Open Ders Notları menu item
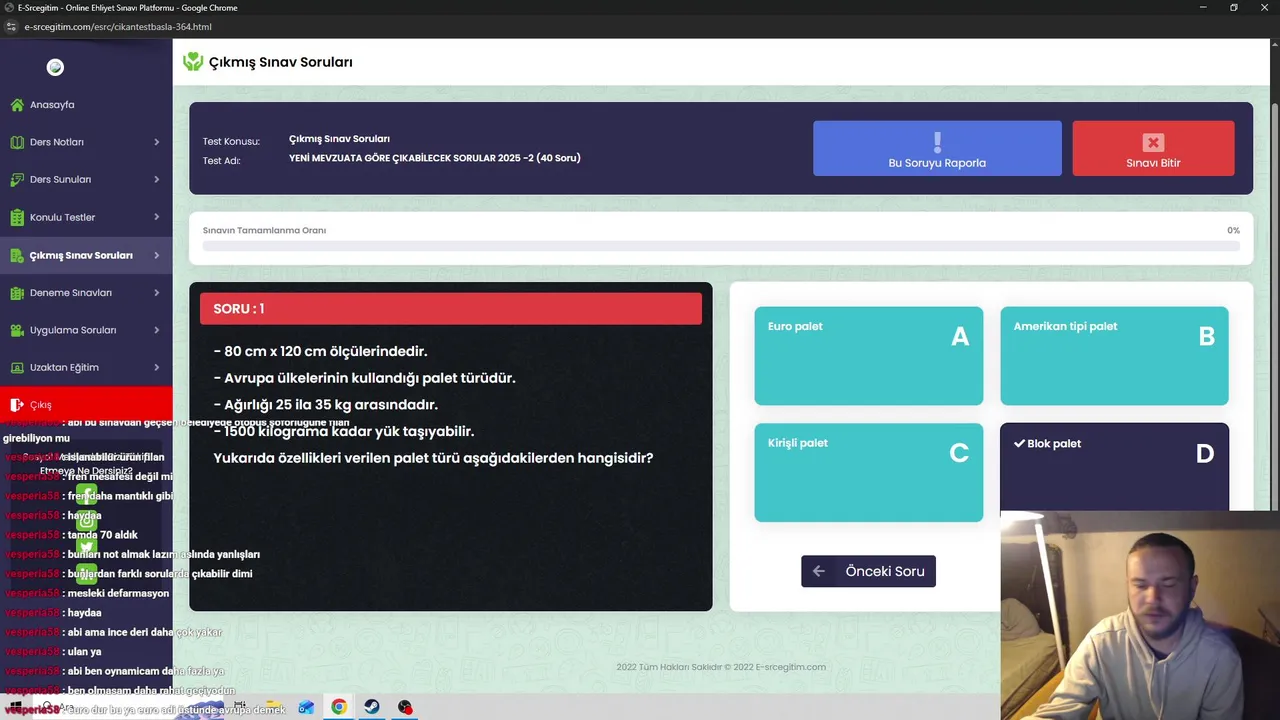This screenshot has height=720, width=1280. point(86,142)
